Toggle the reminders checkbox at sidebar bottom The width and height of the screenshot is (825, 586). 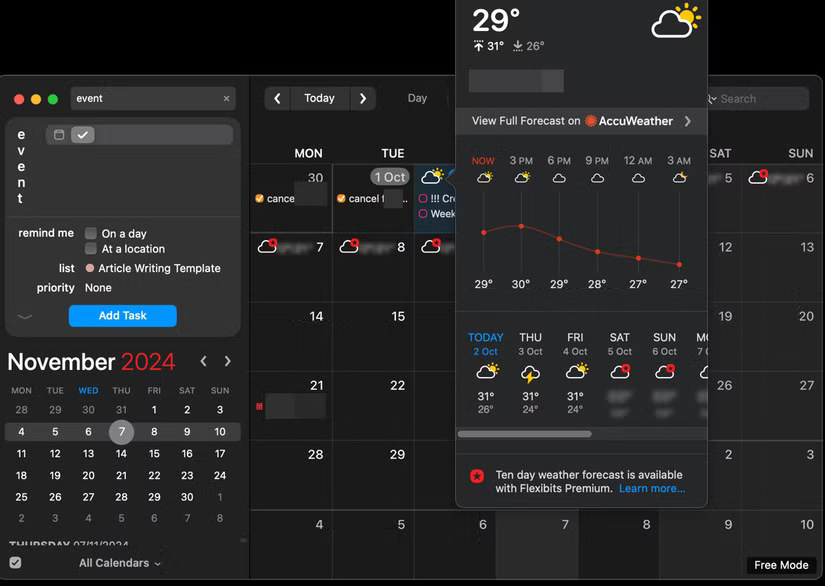click(15, 563)
